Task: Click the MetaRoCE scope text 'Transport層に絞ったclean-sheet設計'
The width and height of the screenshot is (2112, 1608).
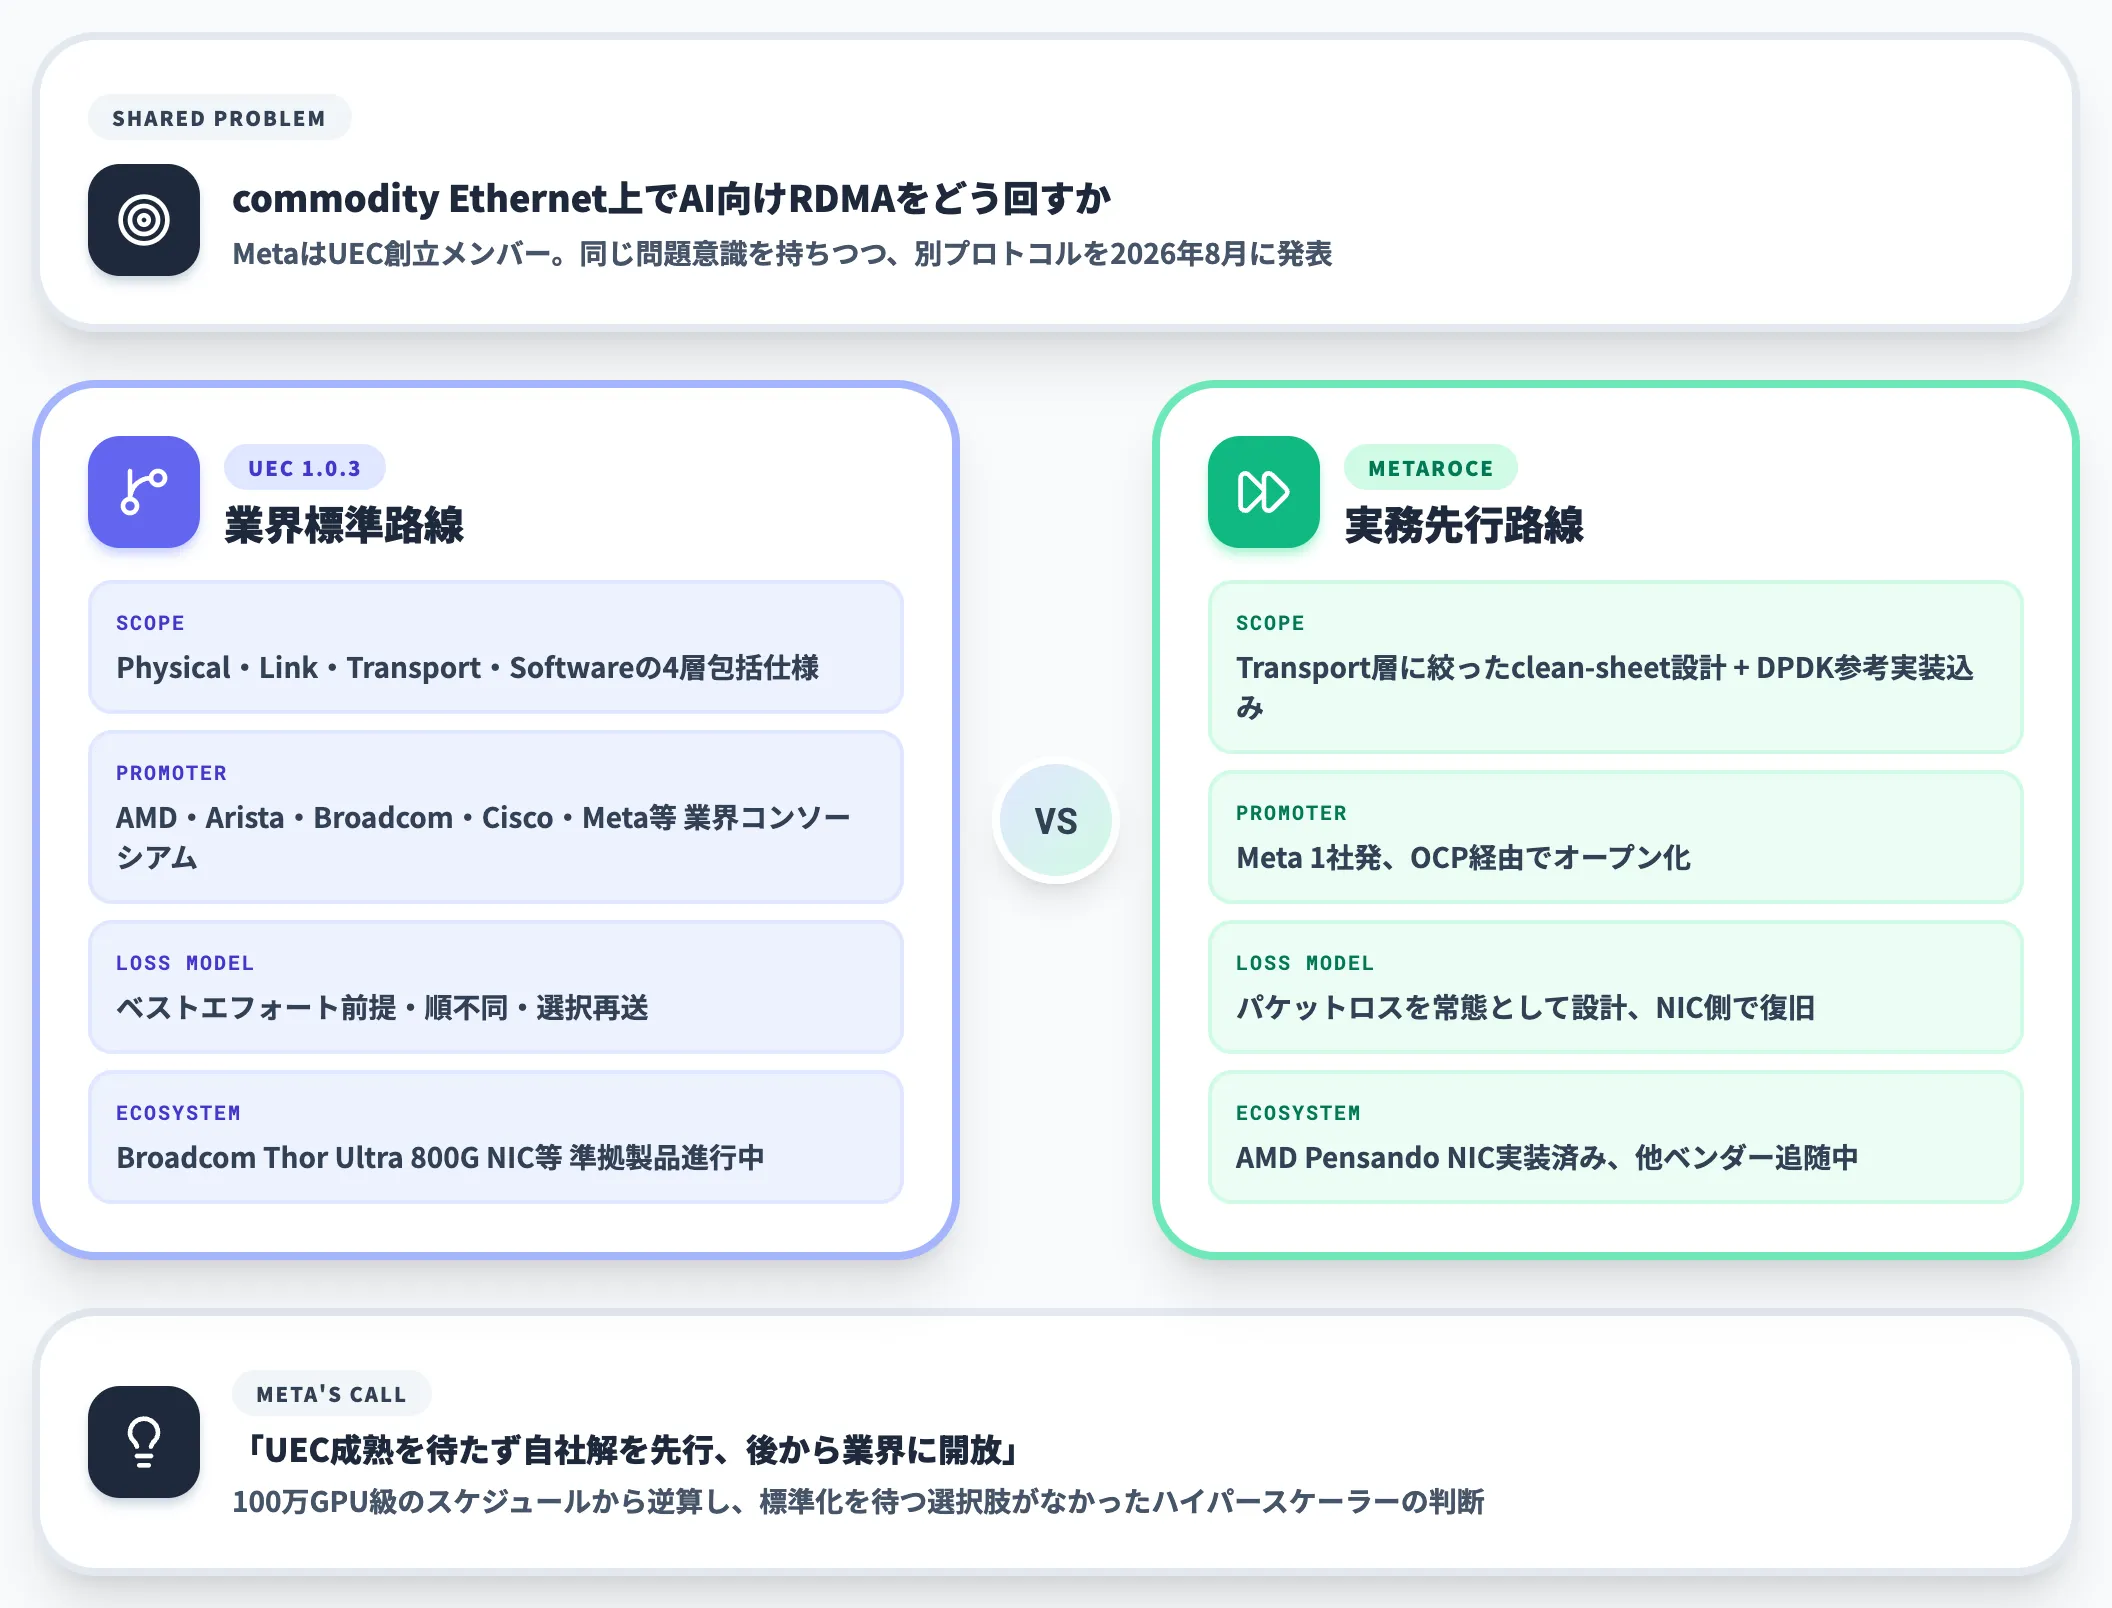Action: tap(1481, 668)
